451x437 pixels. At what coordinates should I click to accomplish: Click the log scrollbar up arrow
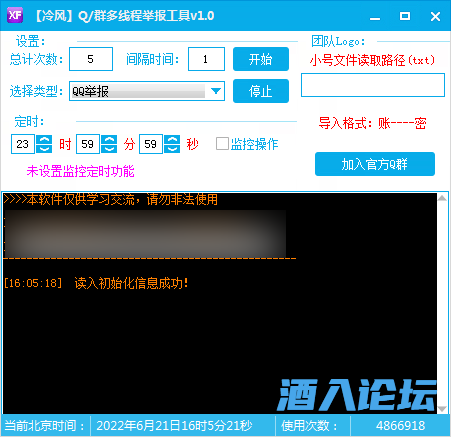[442, 199]
